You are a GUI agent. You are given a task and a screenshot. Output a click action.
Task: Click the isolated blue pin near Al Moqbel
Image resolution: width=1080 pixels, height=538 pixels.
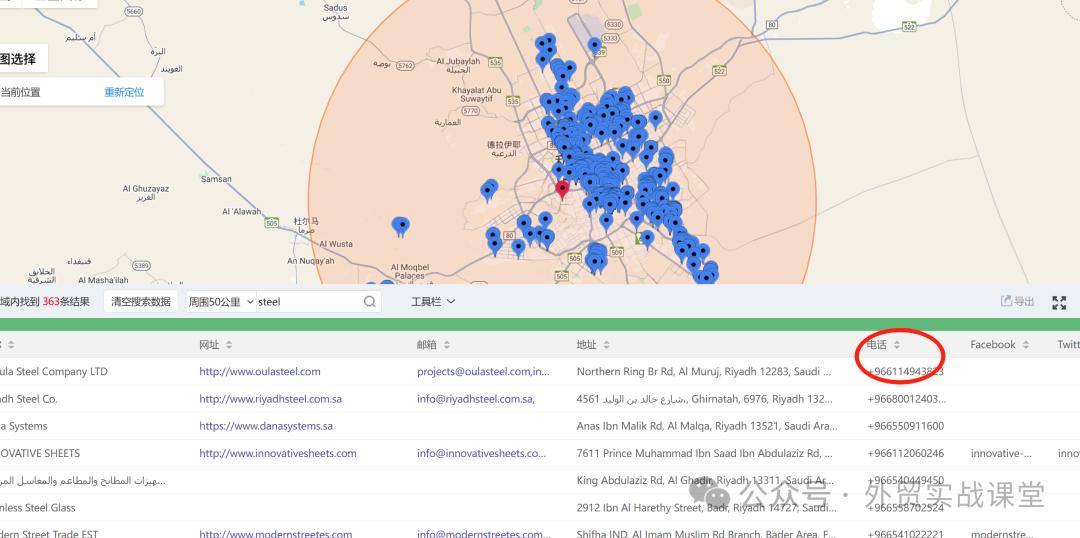[401, 226]
